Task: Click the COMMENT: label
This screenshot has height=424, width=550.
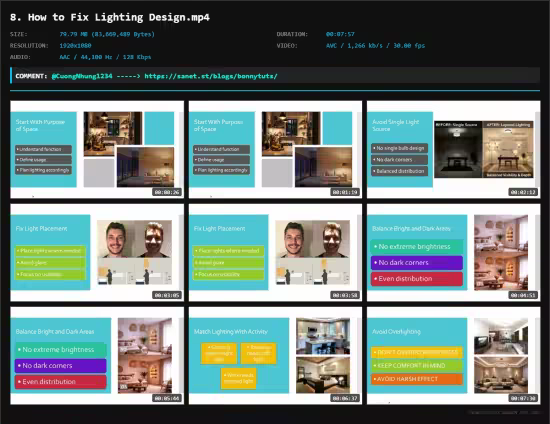Action: point(31,76)
